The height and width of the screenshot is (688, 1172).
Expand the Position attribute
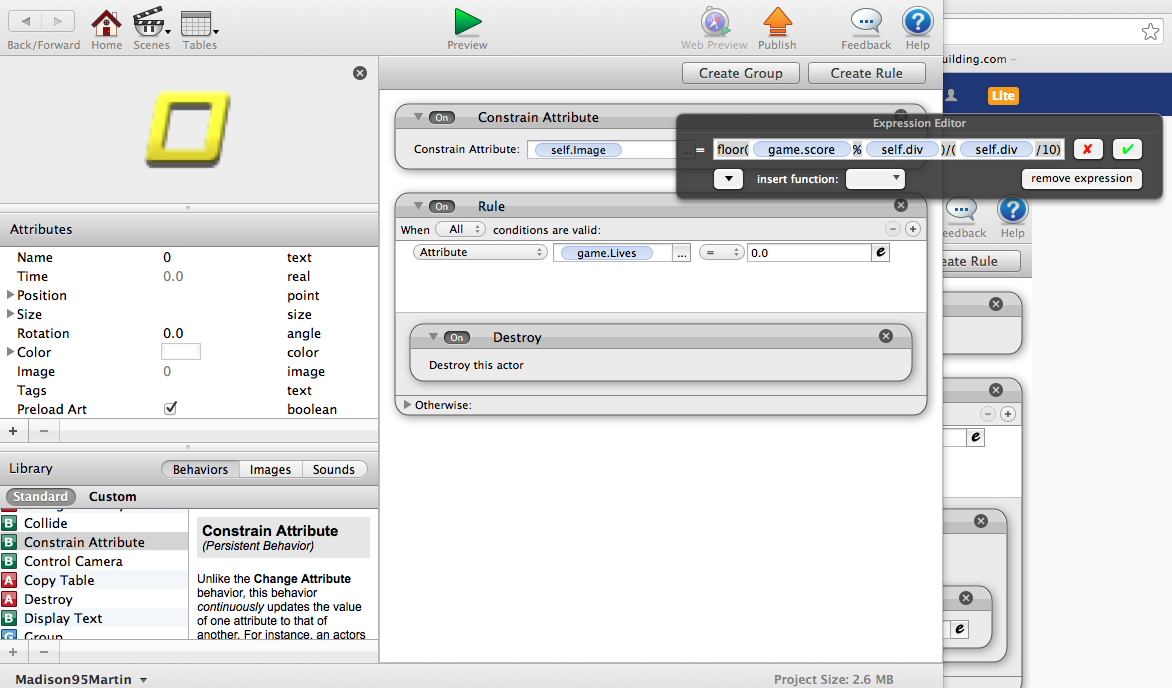point(10,295)
